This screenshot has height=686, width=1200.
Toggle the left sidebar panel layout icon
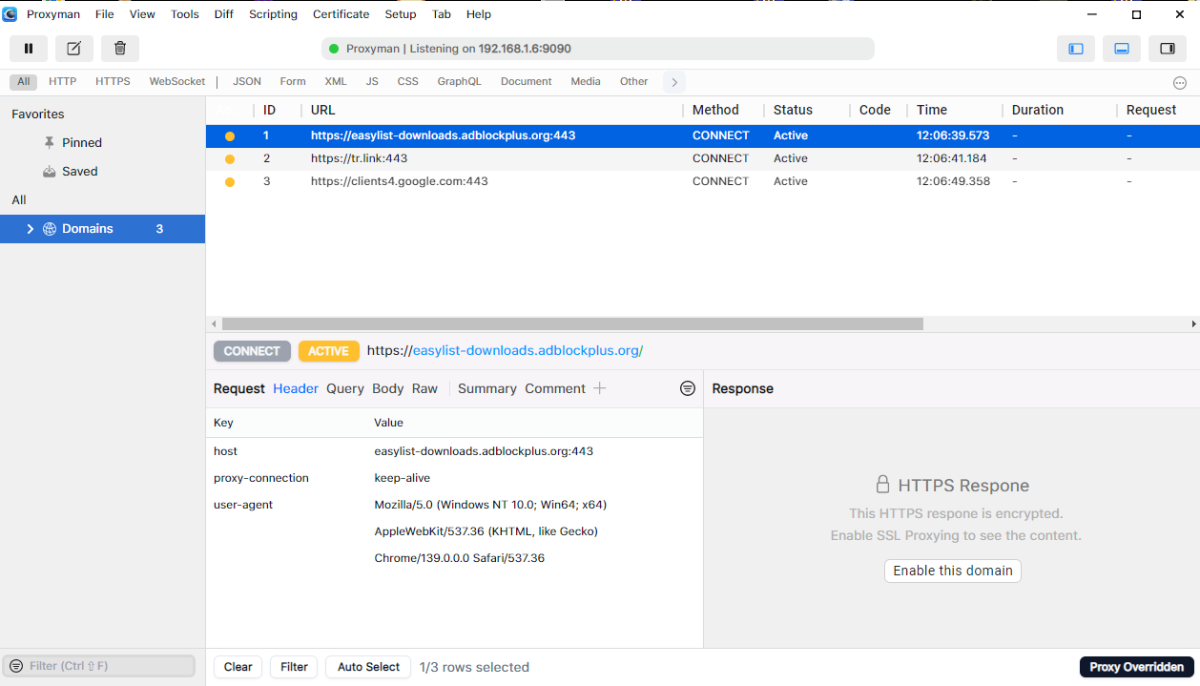pyautogui.click(x=1076, y=48)
